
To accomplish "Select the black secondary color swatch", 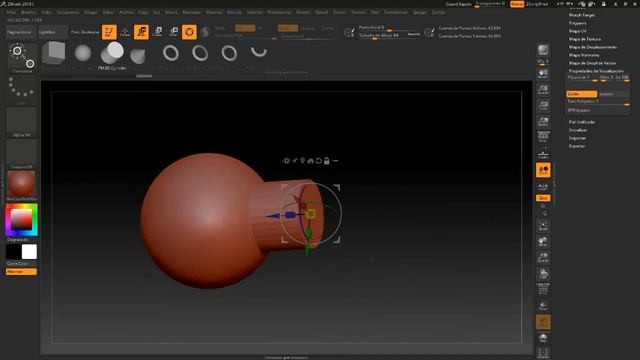I will [13, 252].
